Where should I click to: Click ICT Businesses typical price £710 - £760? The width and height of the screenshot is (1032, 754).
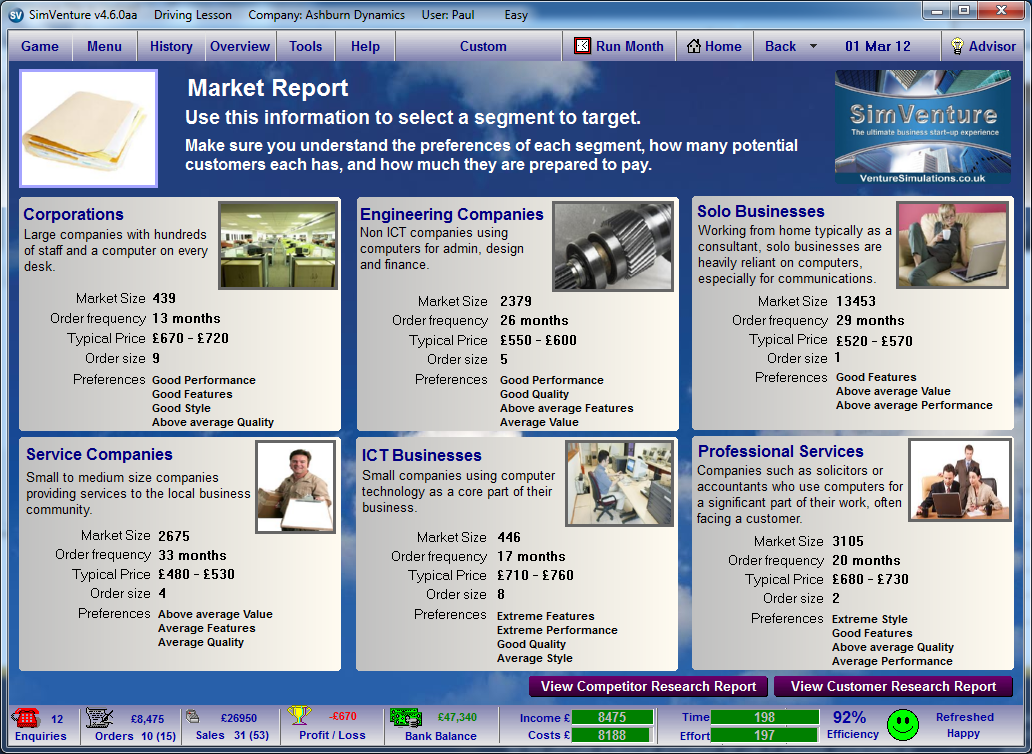pyautogui.click(x=535, y=575)
